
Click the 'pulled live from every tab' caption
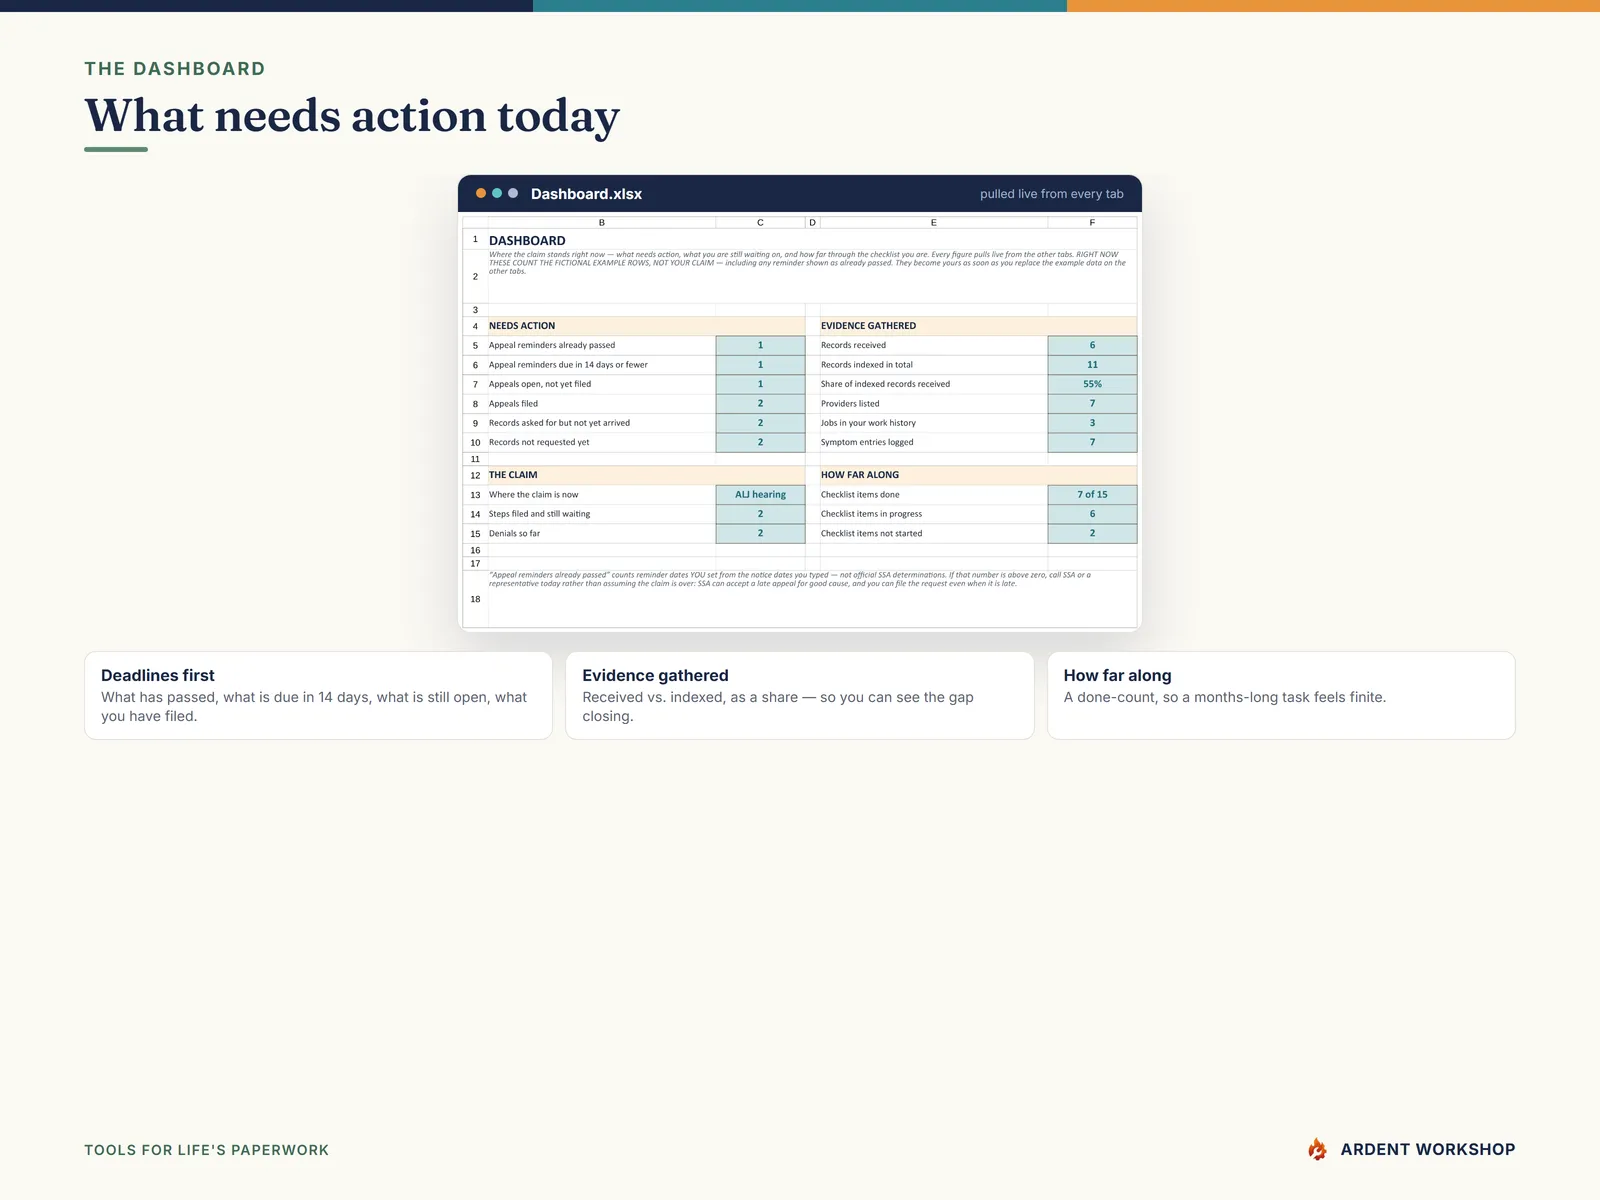1052,194
